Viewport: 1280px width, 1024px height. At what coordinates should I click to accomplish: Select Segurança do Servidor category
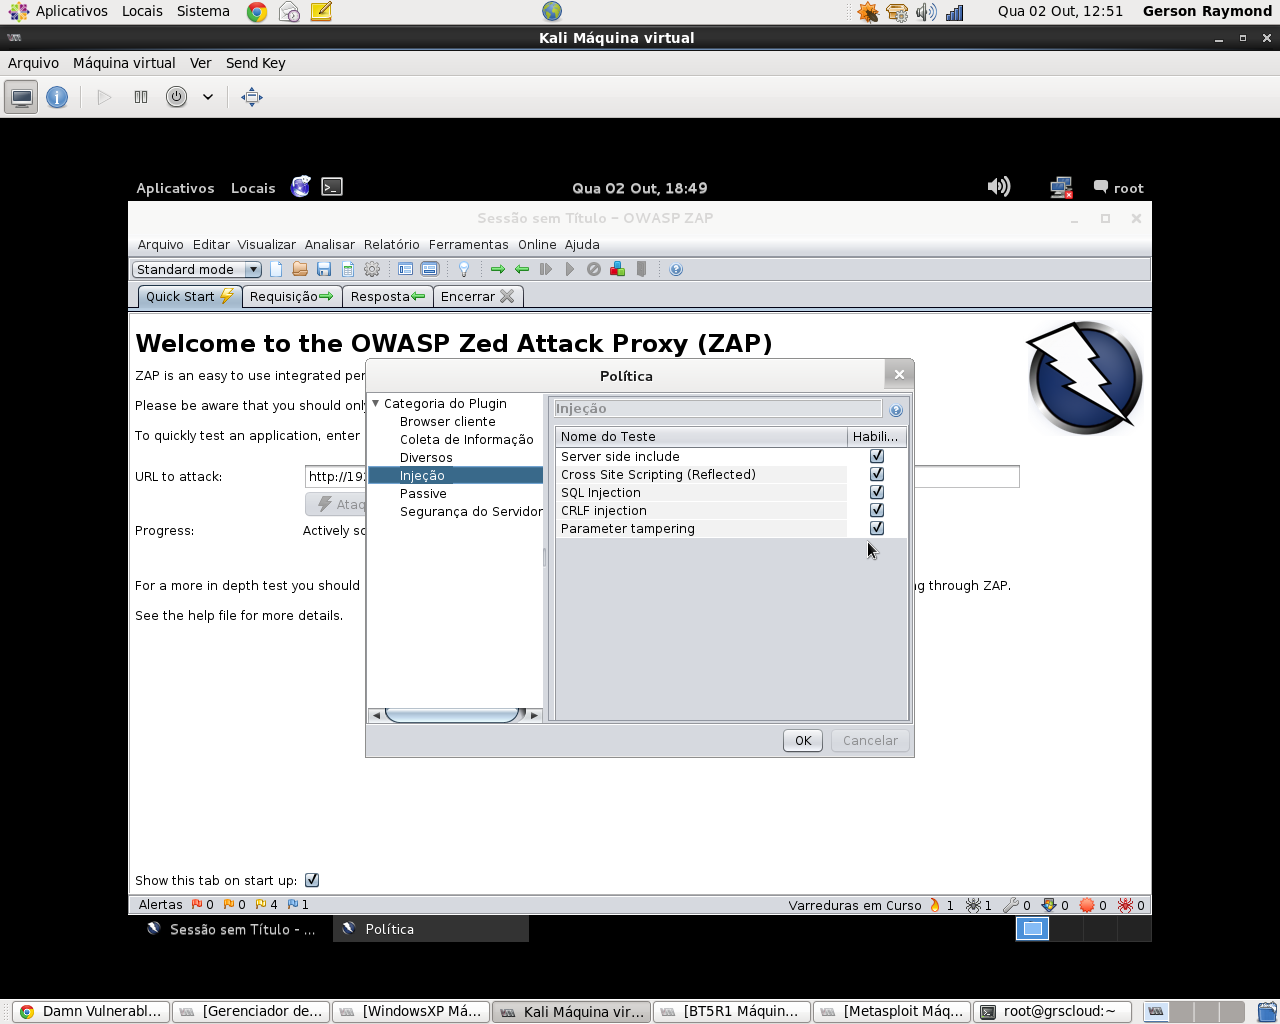click(471, 511)
